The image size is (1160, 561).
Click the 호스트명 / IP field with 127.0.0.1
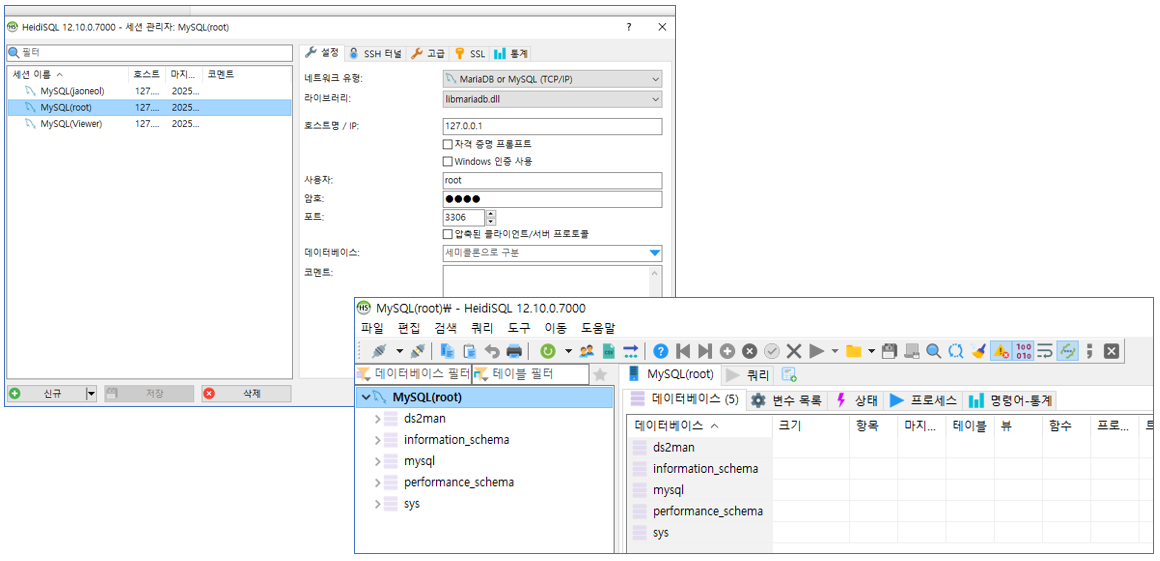pos(552,126)
